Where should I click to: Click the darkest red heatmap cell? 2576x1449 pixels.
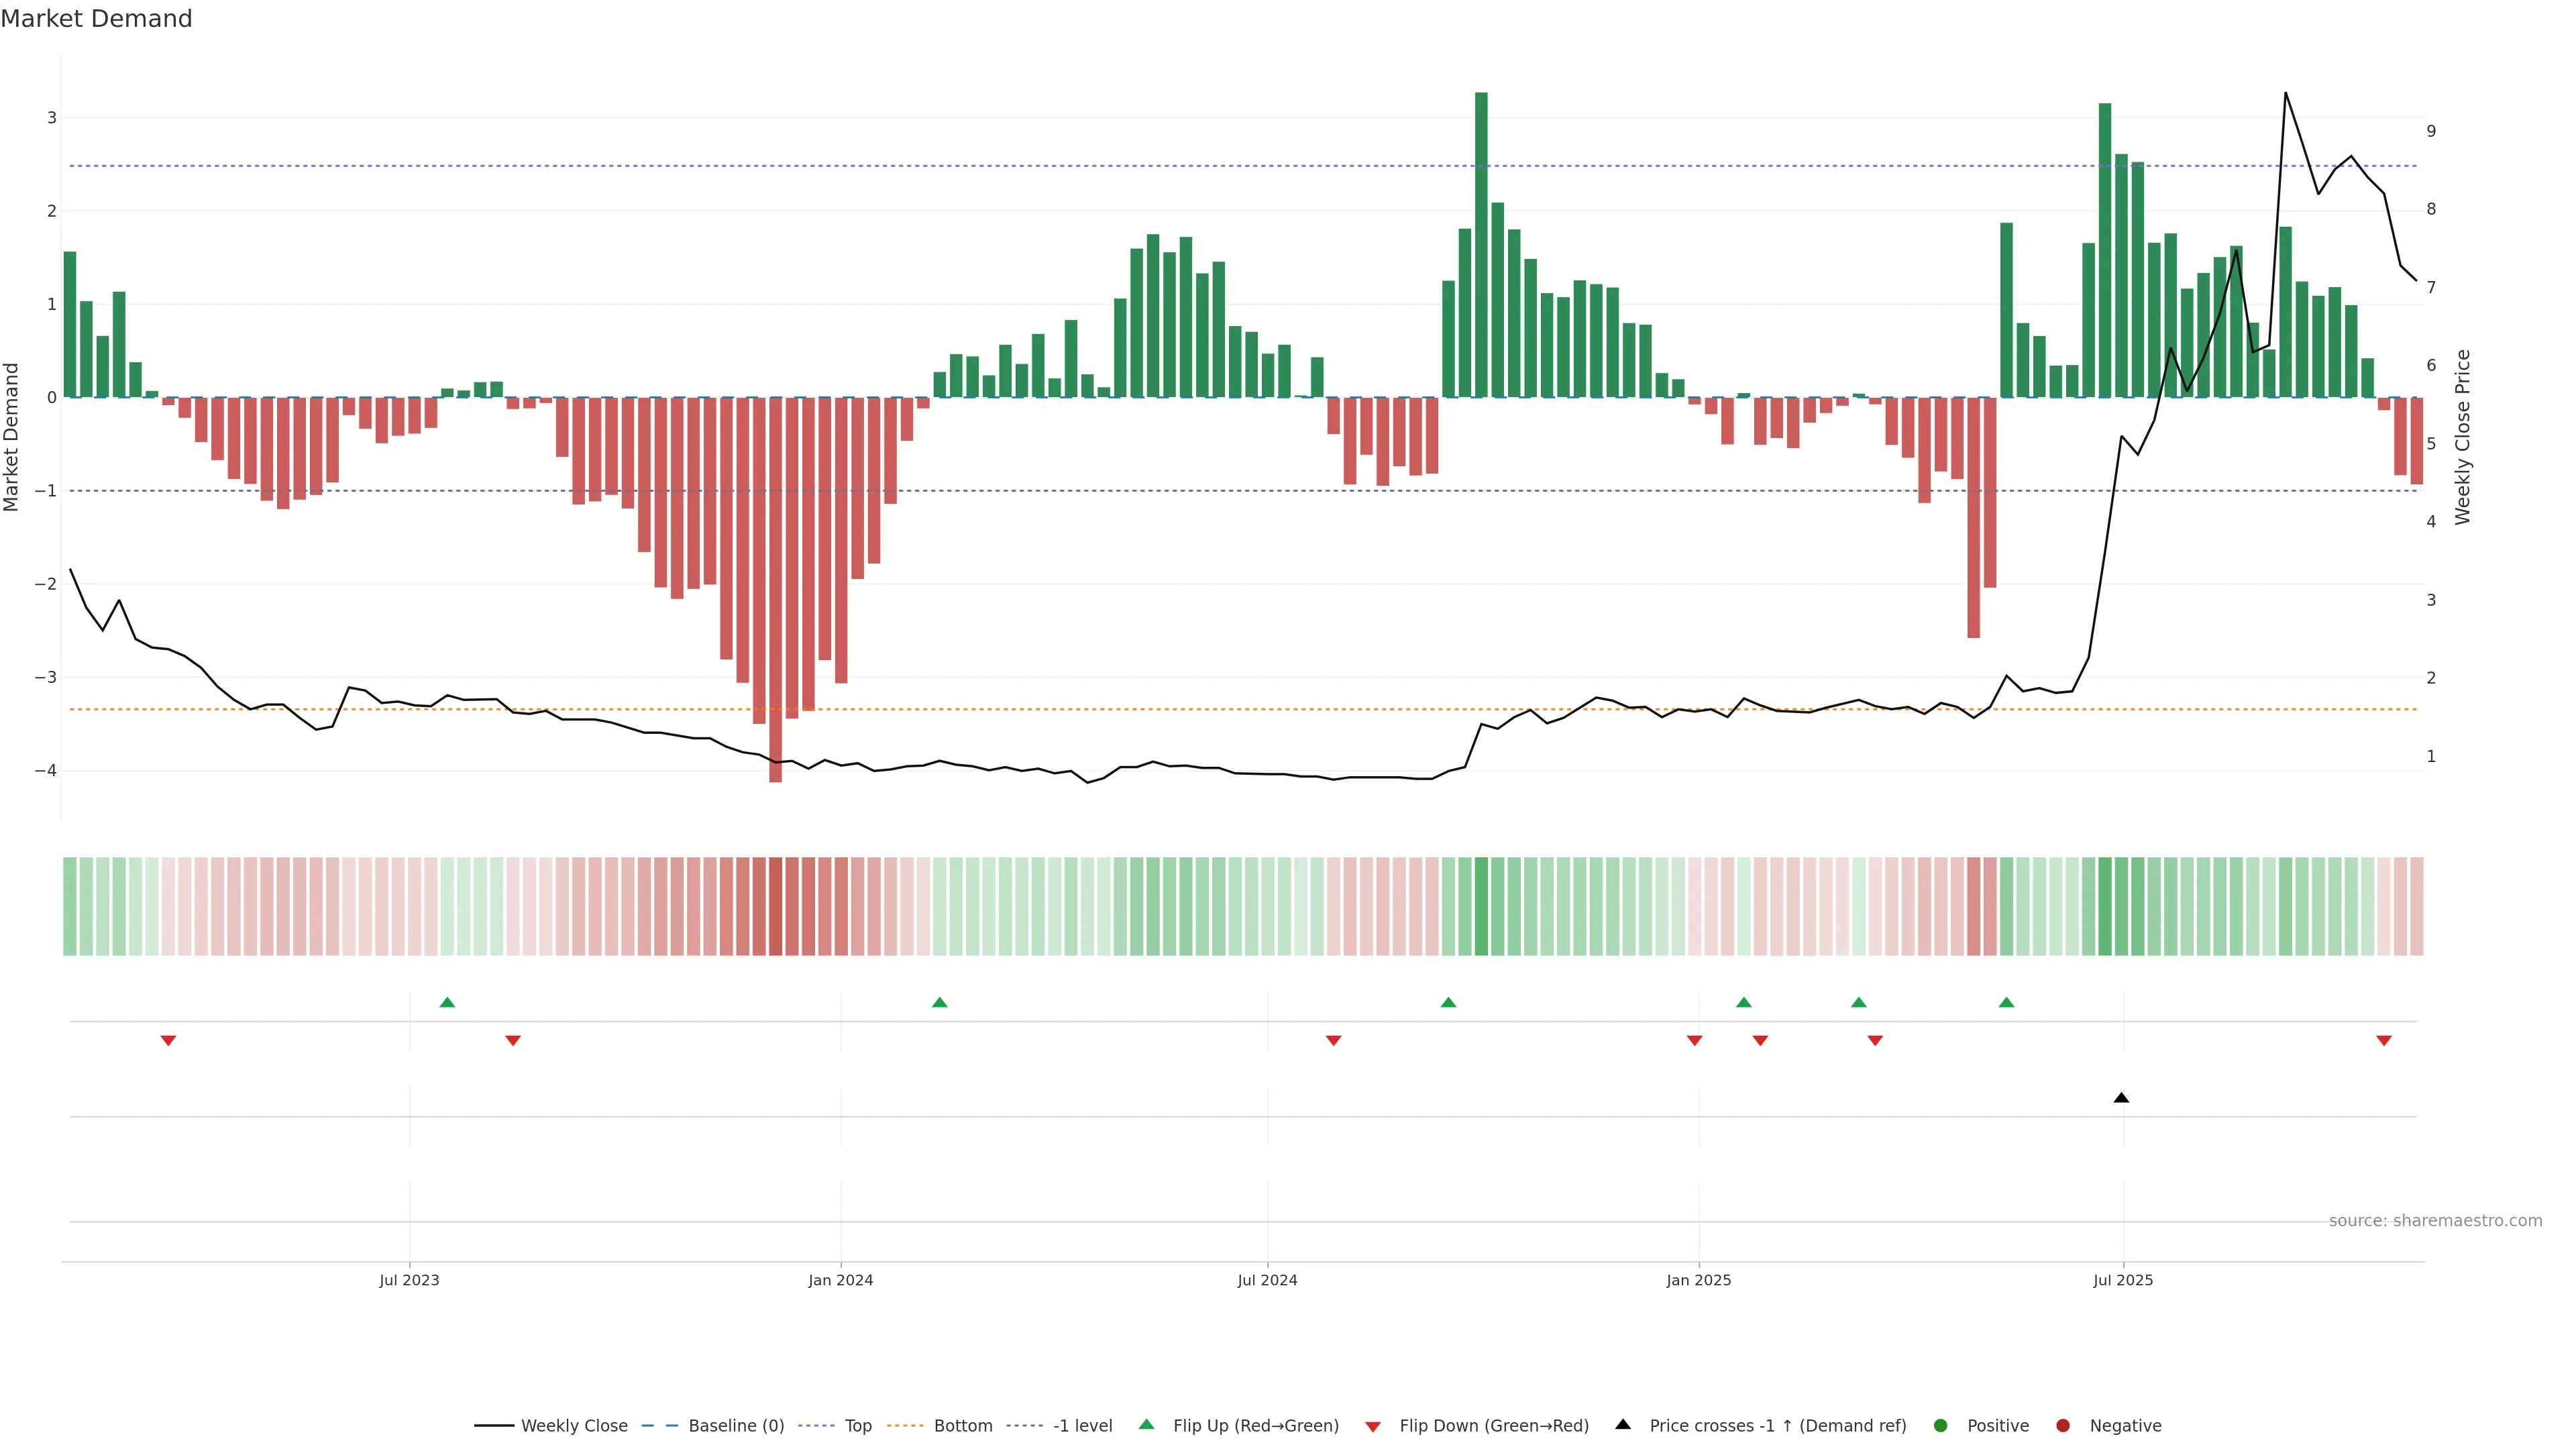775,906
